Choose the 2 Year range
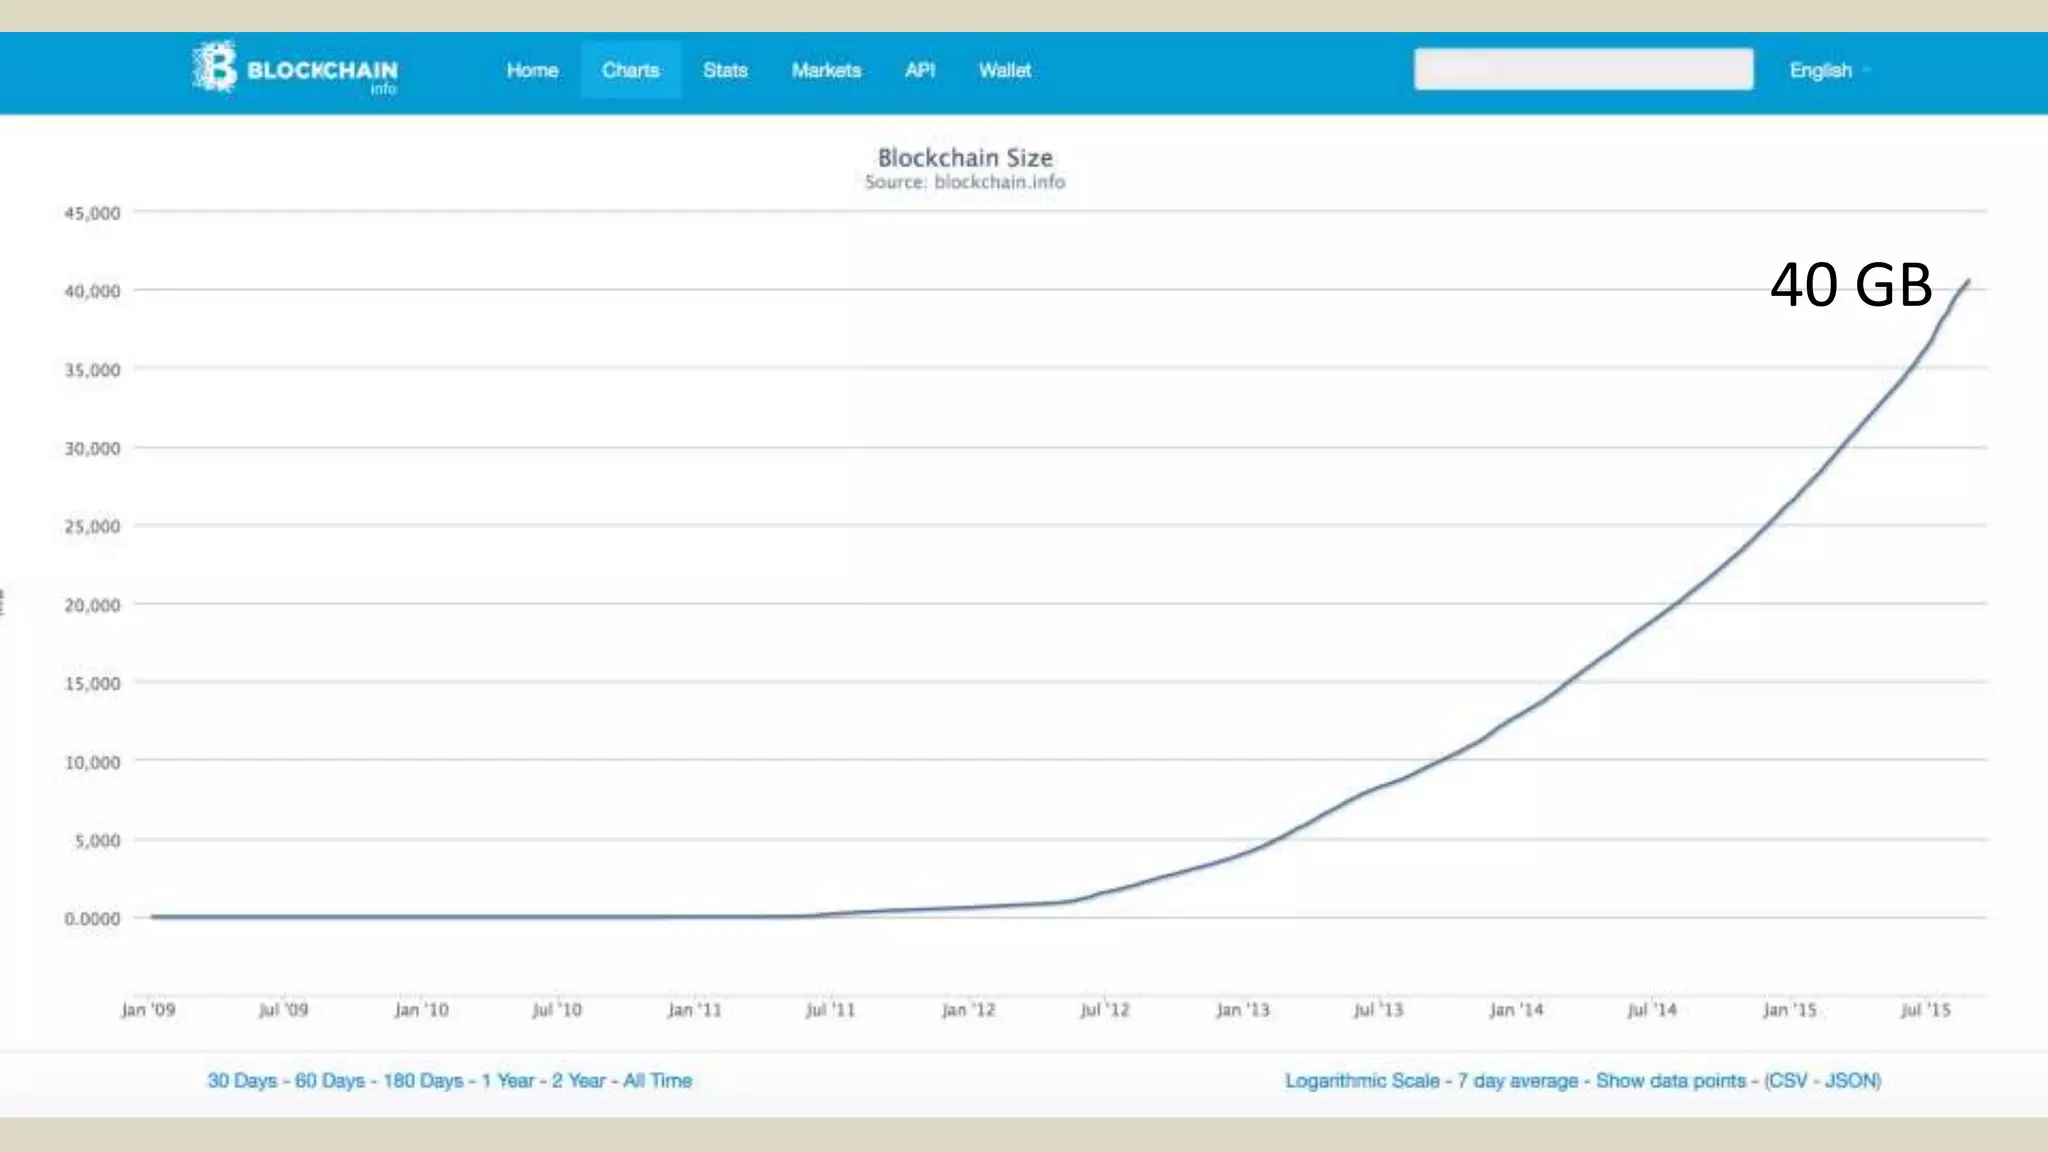The height and width of the screenshot is (1152, 2048). coord(579,1081)
